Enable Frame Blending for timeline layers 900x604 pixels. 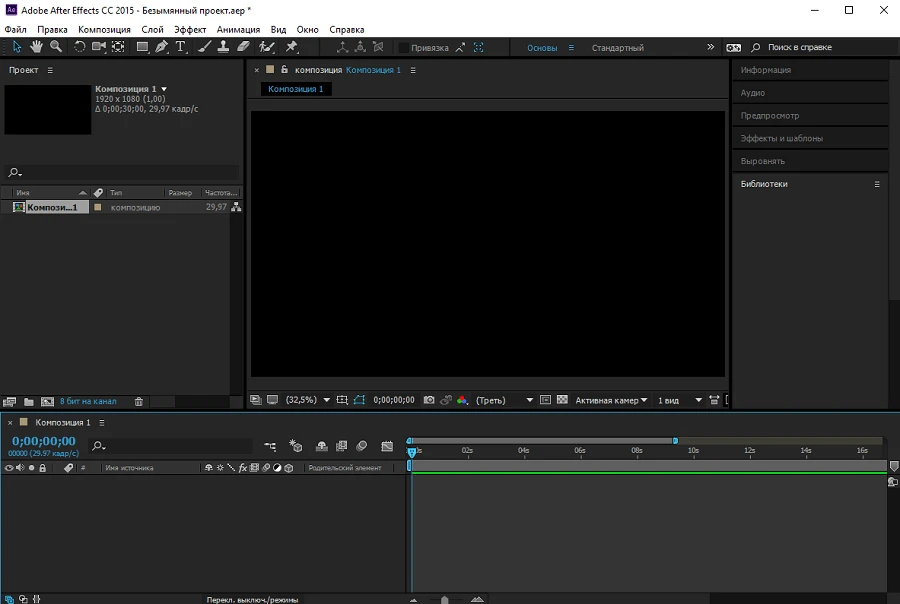point(342,446)
